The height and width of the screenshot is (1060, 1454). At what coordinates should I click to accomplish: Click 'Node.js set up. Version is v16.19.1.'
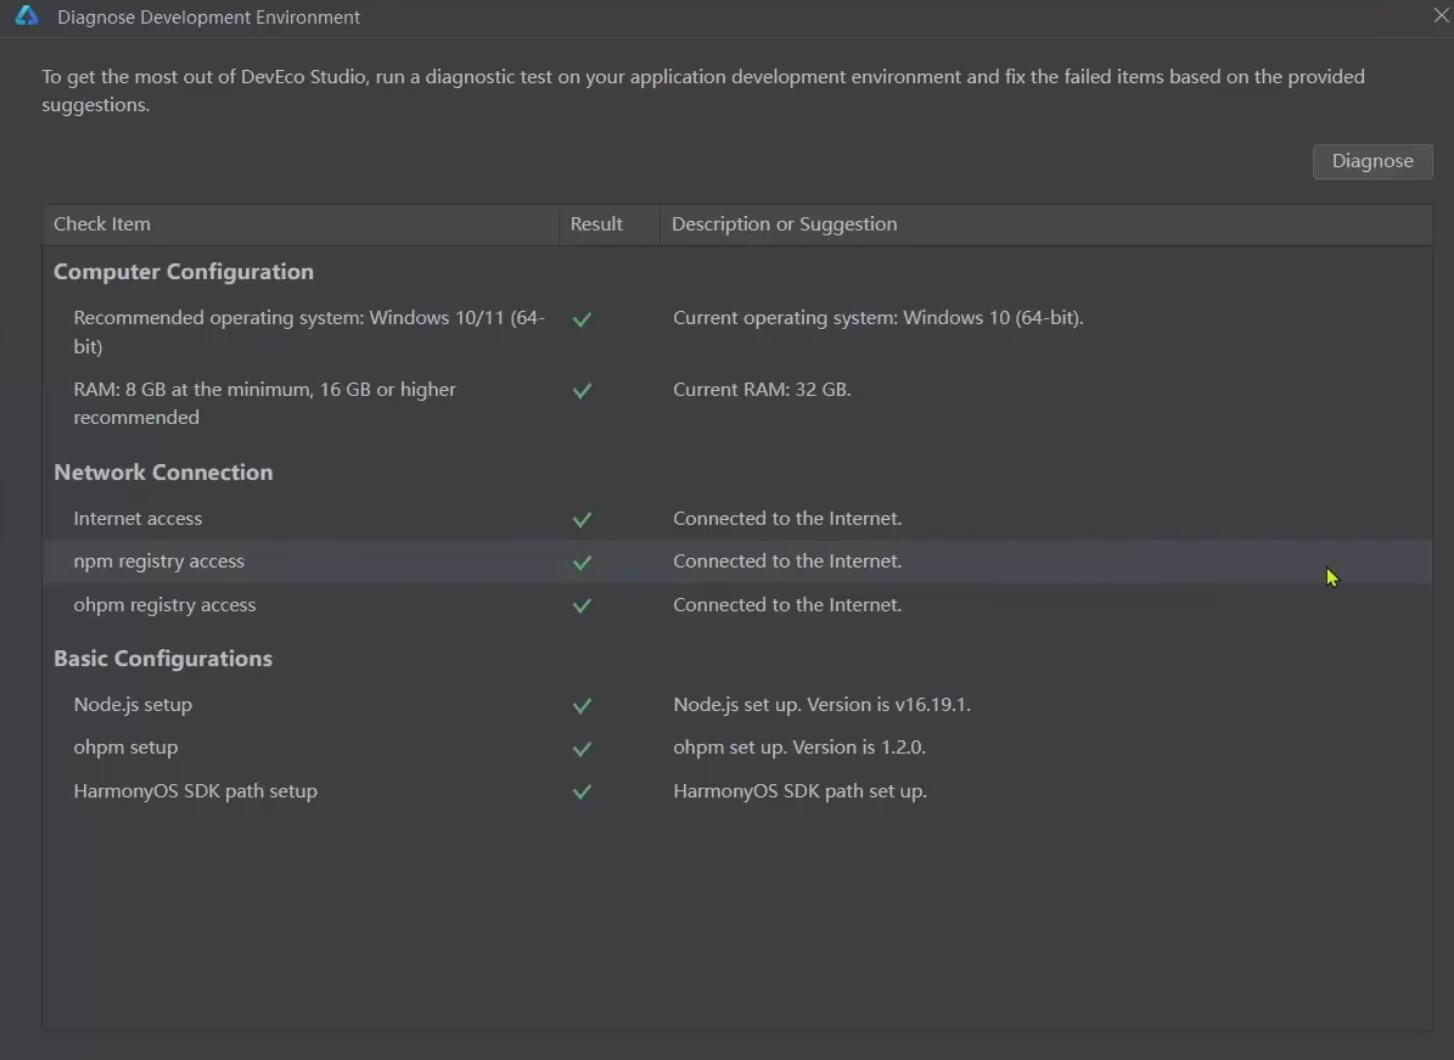pyautogui.click(x=822, y=704)
